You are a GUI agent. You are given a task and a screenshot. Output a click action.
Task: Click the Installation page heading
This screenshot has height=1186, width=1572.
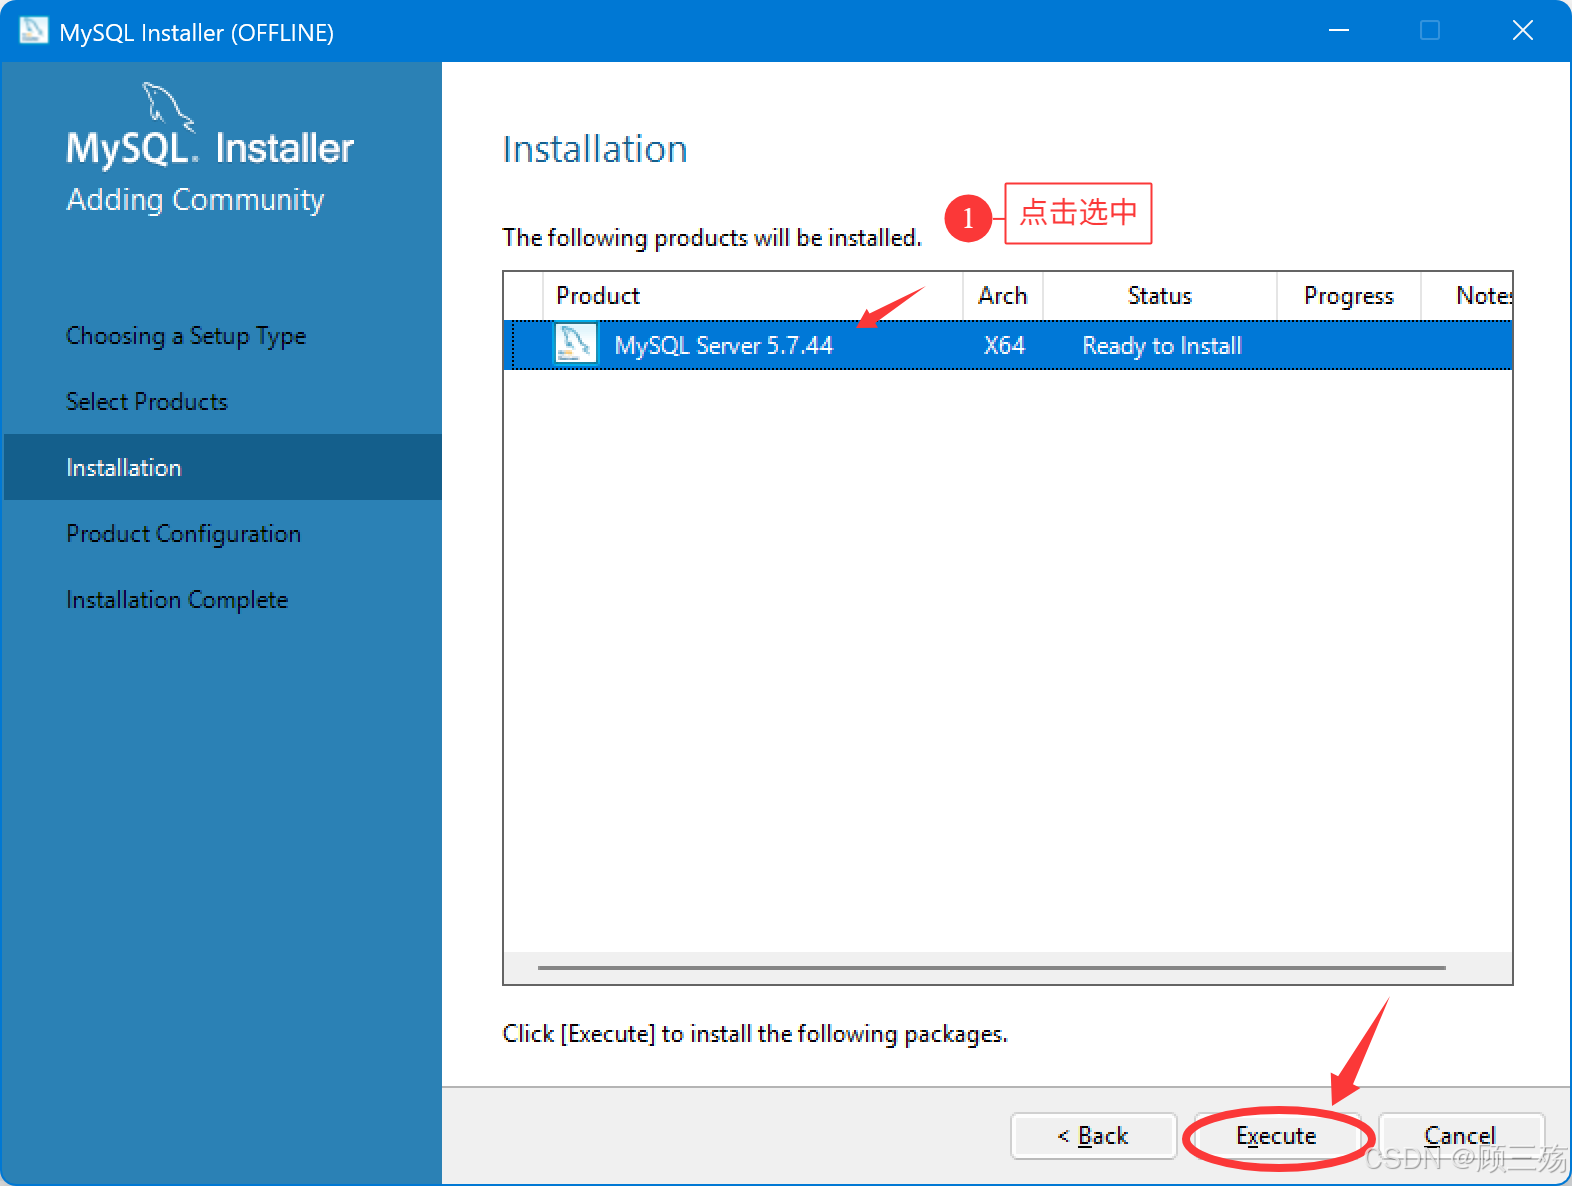[x=595, y=149]
